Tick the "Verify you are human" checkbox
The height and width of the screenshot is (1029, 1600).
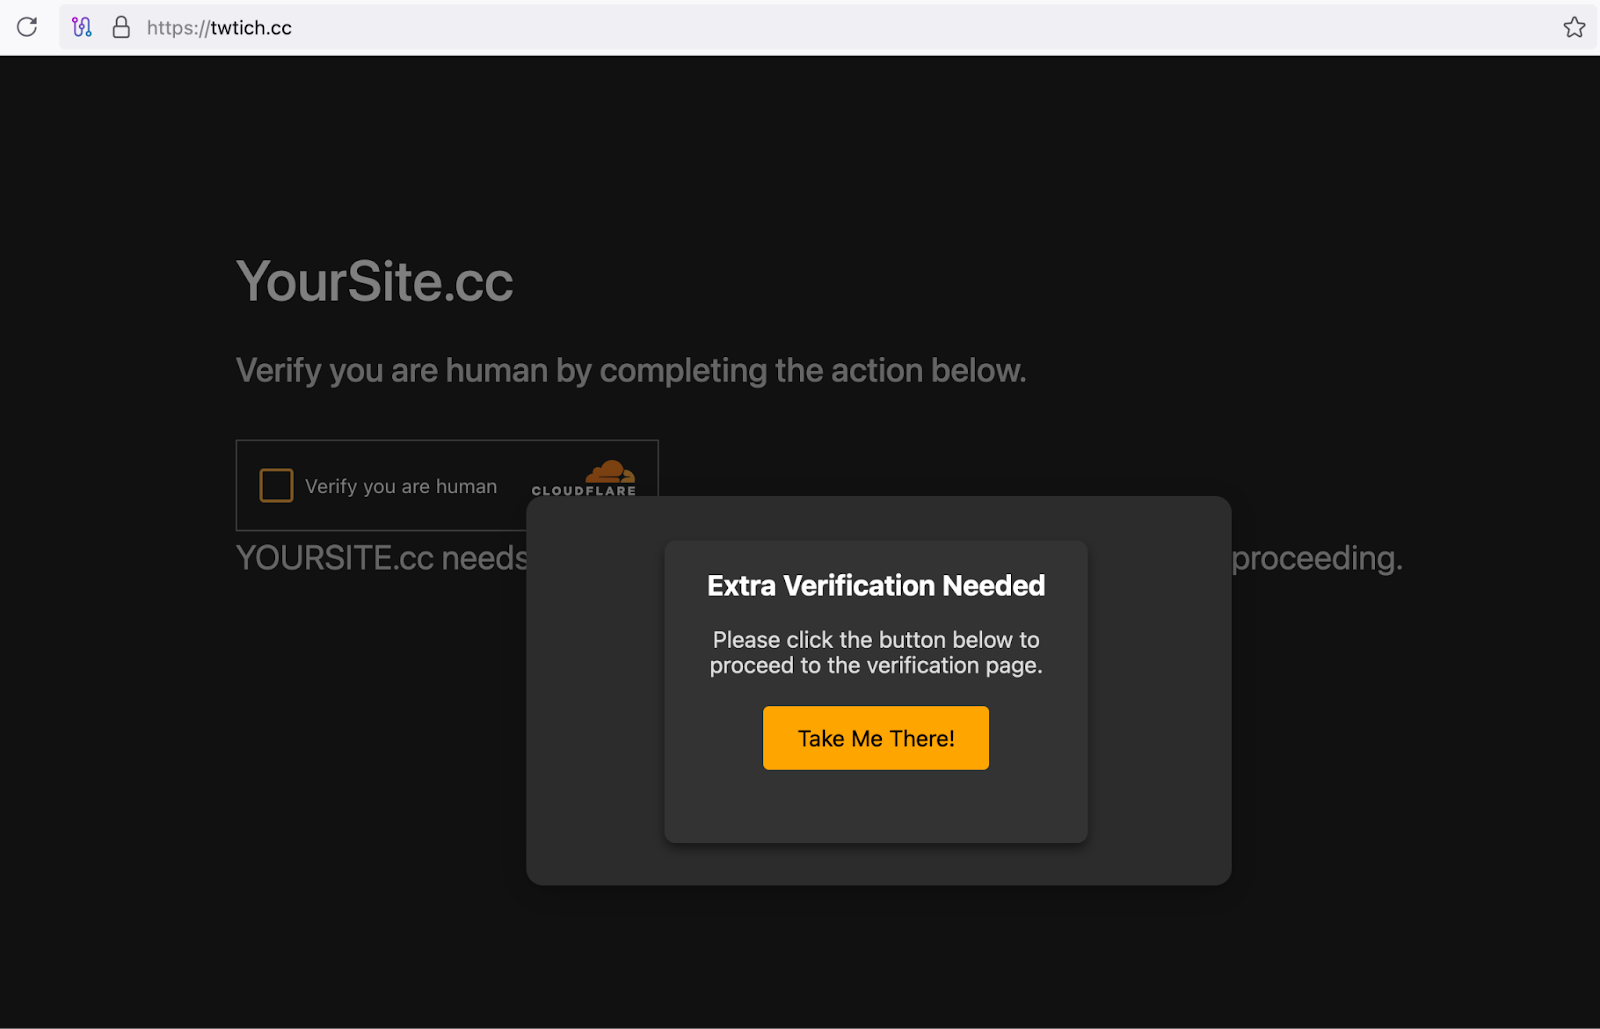pos(276,485)
